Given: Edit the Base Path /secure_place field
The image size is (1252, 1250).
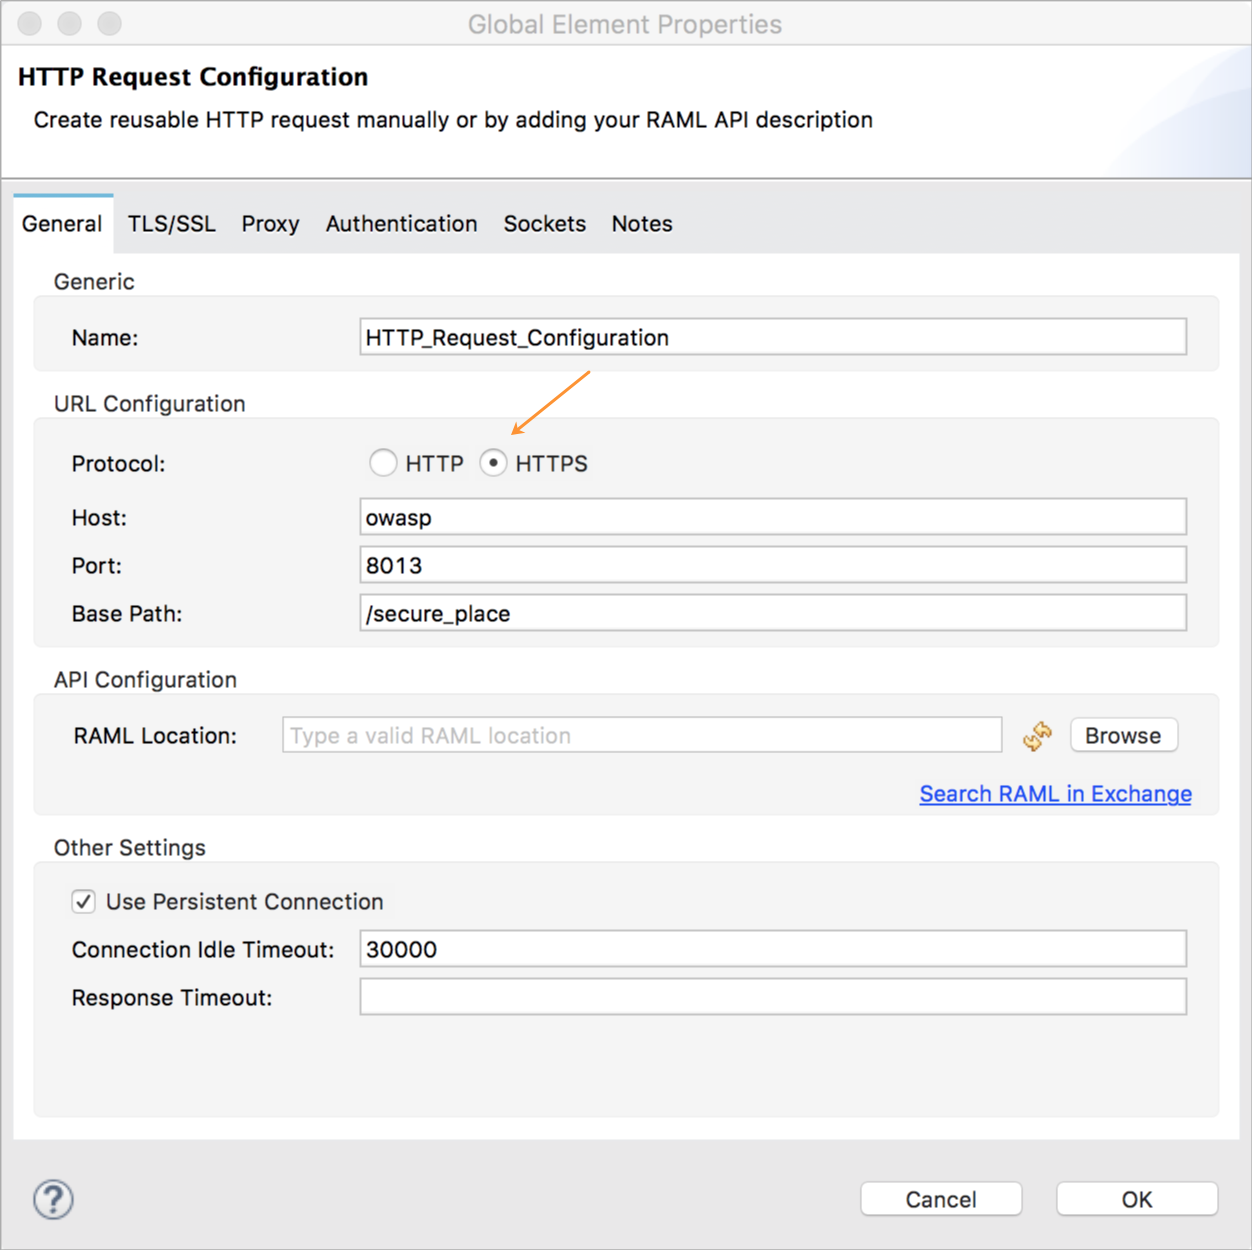Looking at the screenshot, I should [772, 613].
